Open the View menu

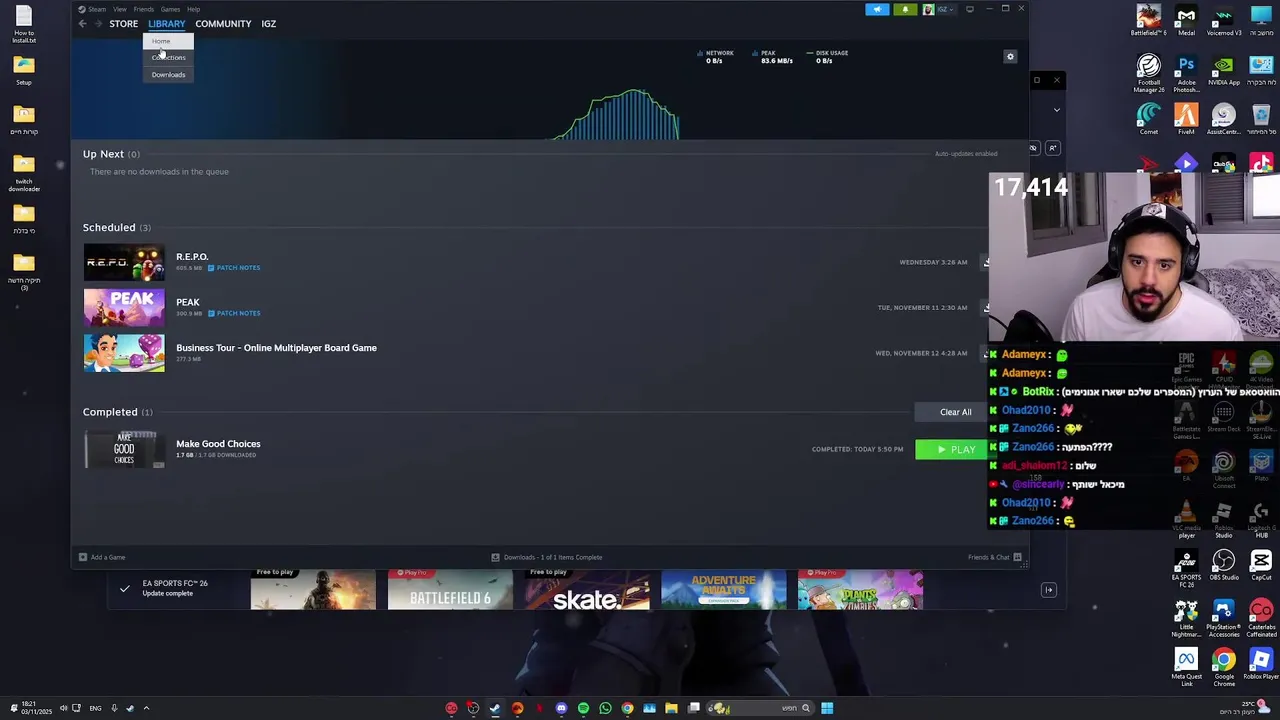pos(119,9)
